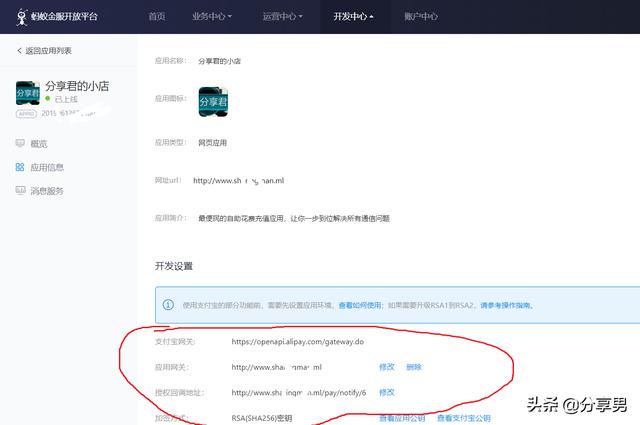
Task: Click the APPID badge in sidebar
Action: point(26,113)
